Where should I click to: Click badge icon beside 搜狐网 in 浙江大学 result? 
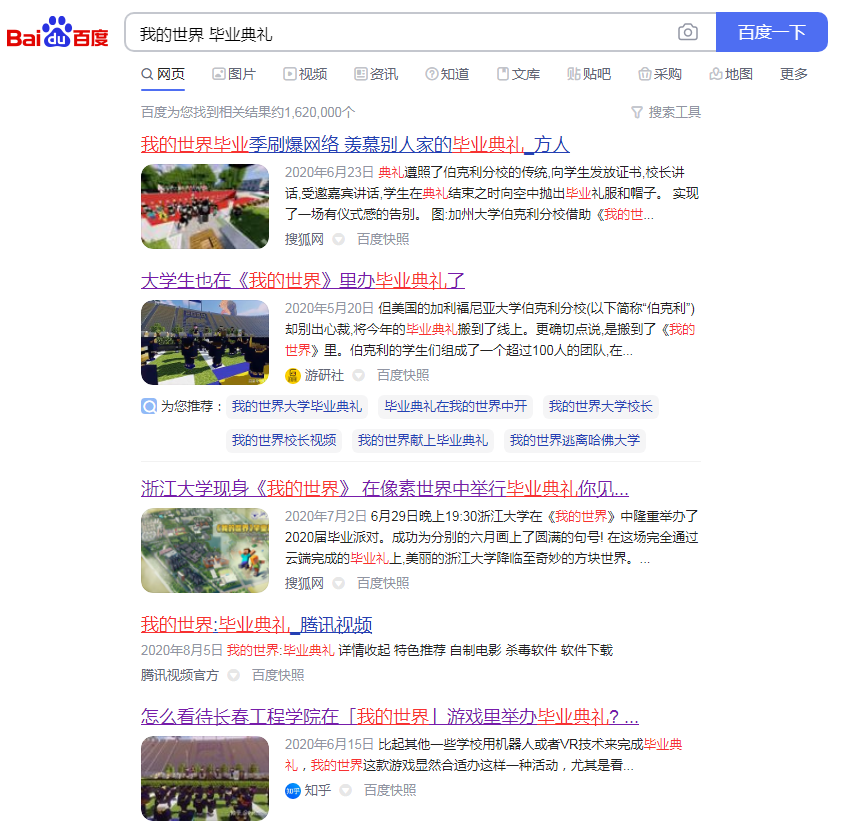point(338,583)
